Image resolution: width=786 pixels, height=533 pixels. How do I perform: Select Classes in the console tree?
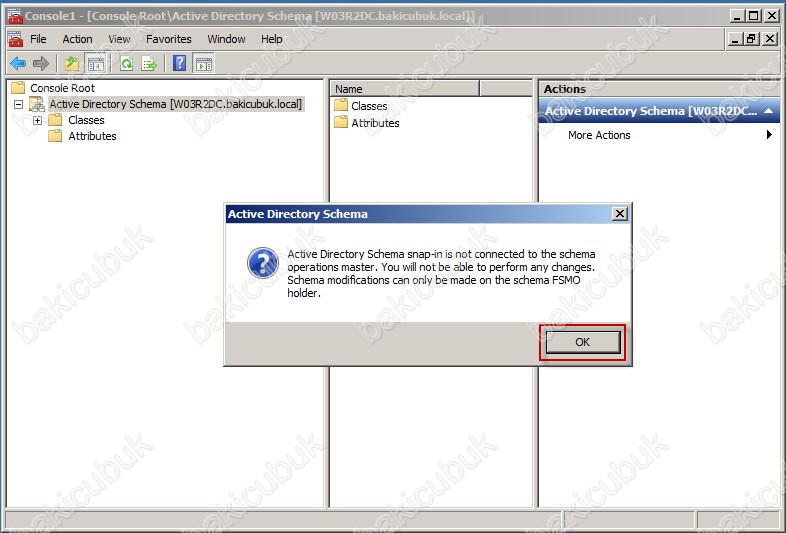(86, 120)
